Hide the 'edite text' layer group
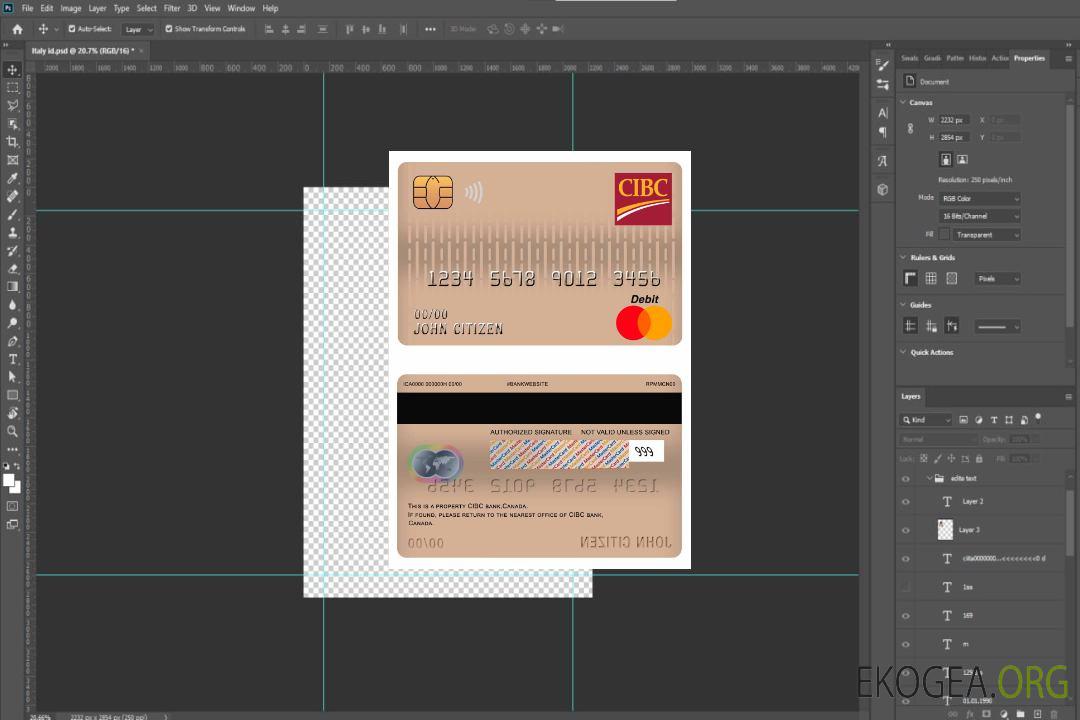1080x720 pixels. pos(906,479)
